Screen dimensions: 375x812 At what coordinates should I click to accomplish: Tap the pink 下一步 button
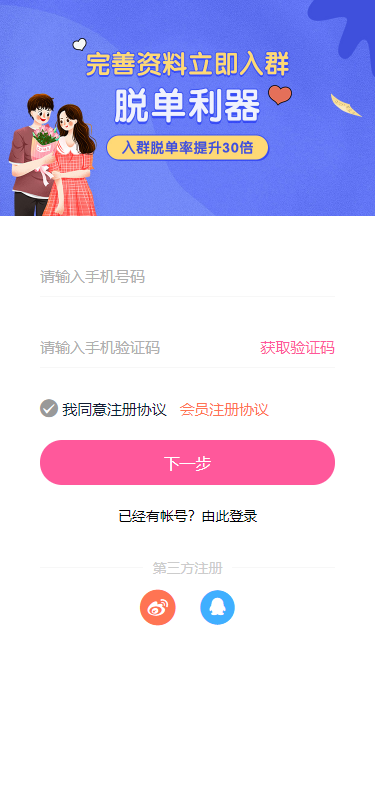click(188, 463)
